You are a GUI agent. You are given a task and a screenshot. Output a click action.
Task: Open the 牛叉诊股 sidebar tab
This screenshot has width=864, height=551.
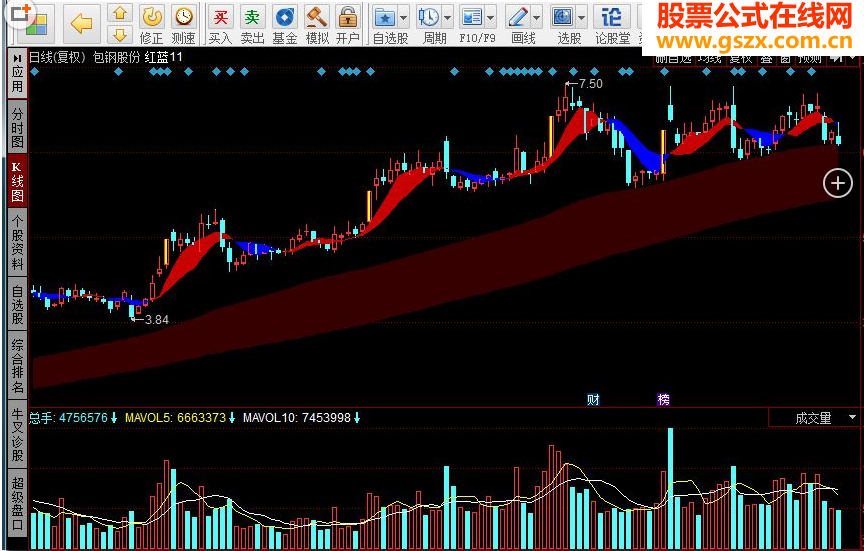(17, 434)
